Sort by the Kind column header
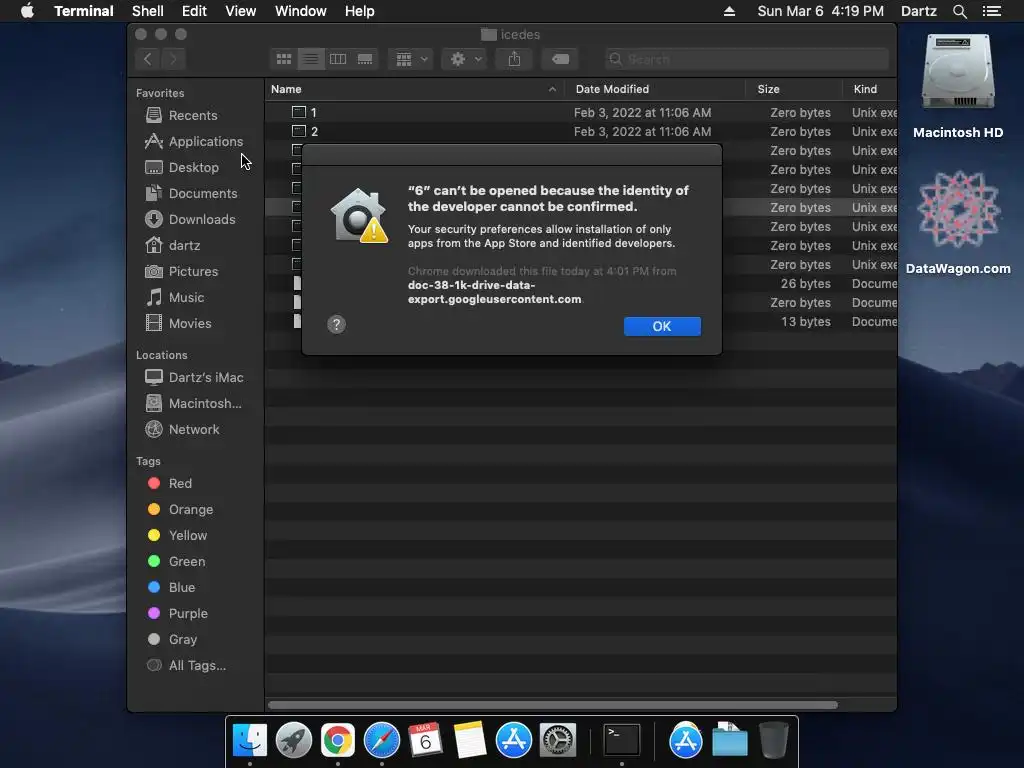This screenshot has height=768, width=1024. (x=869, y=89)
